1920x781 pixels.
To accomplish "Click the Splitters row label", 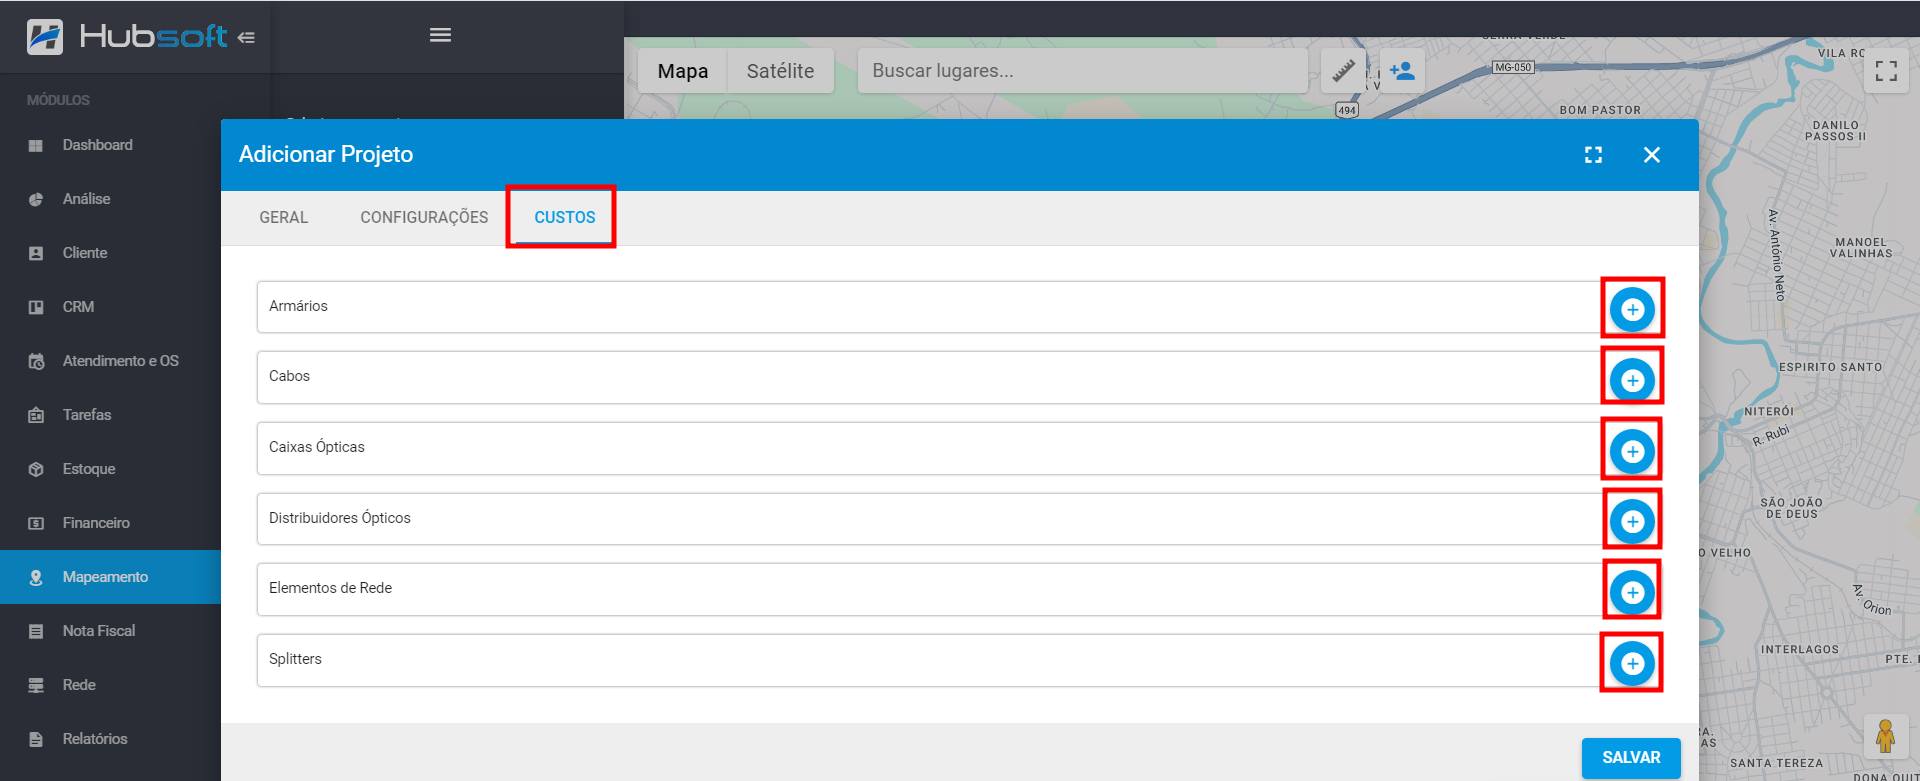I will click(x=295, y=659).
